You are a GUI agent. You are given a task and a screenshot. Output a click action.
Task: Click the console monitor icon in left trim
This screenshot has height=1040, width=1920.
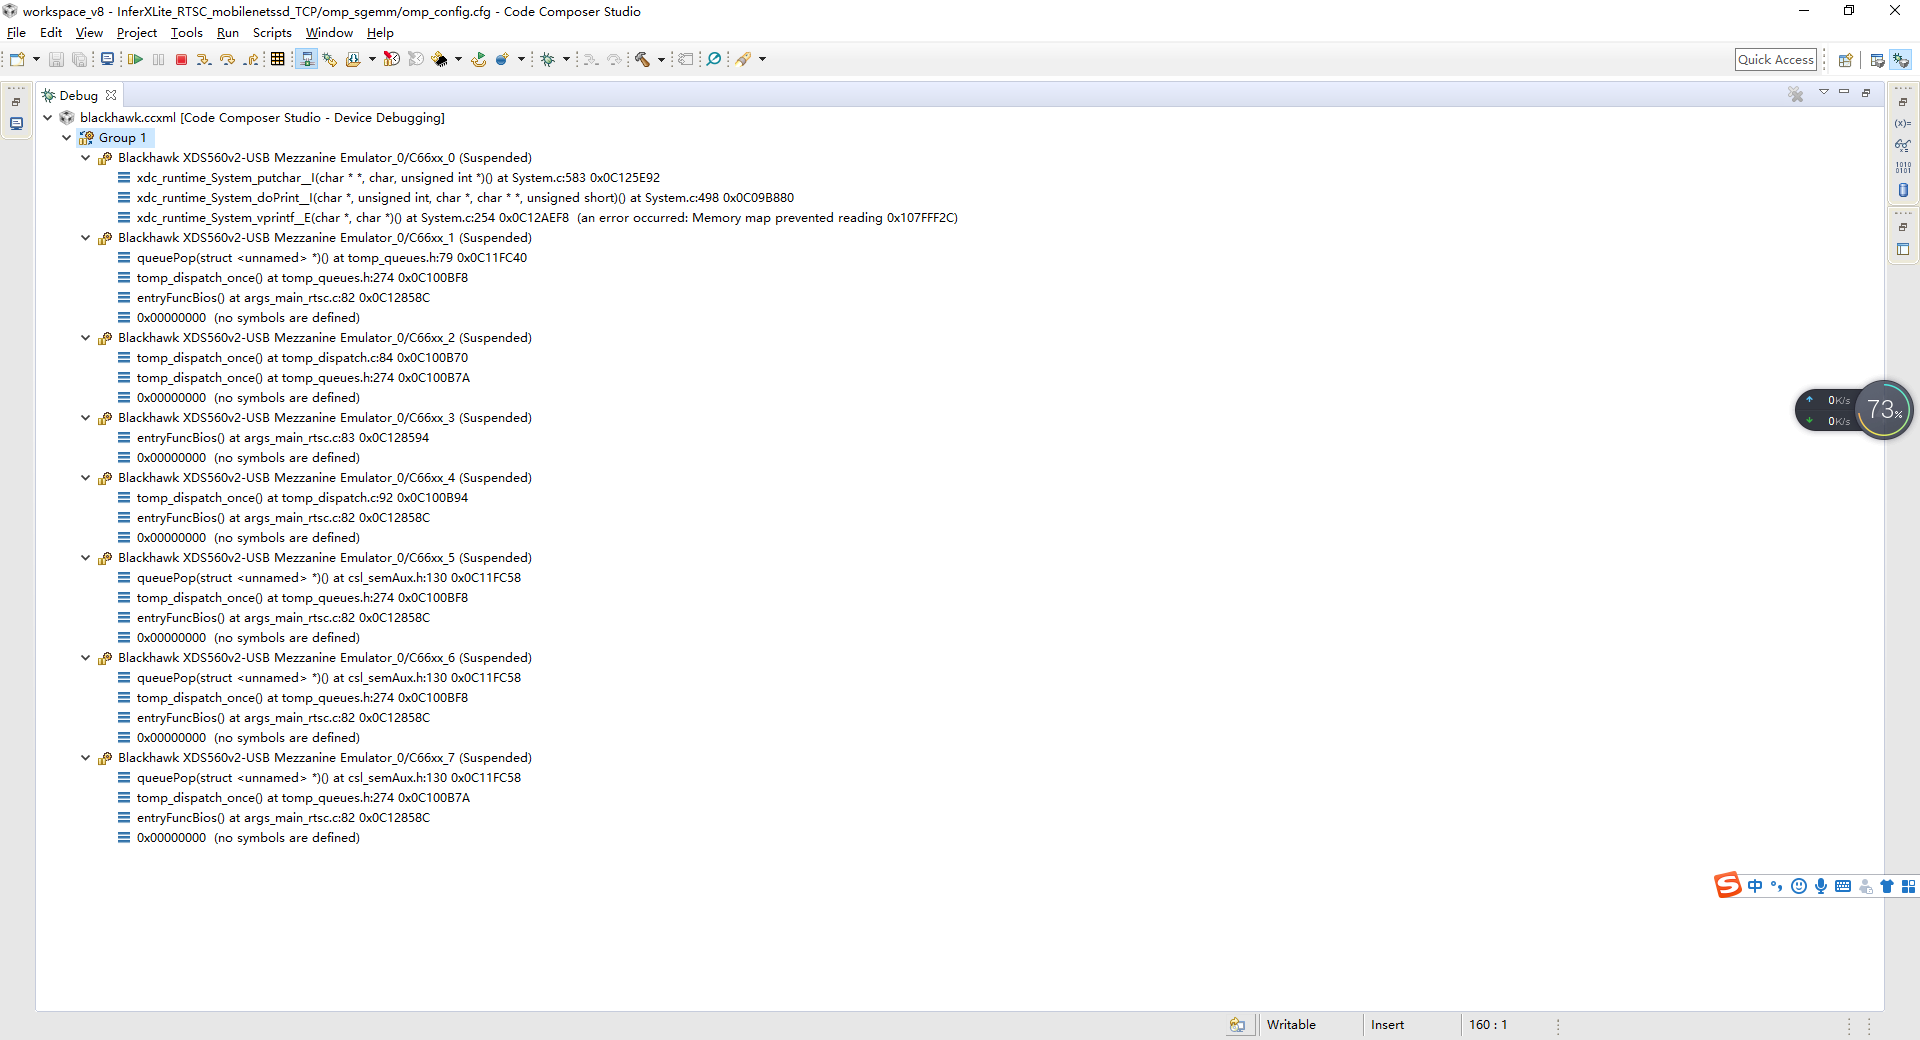[16, 124]
